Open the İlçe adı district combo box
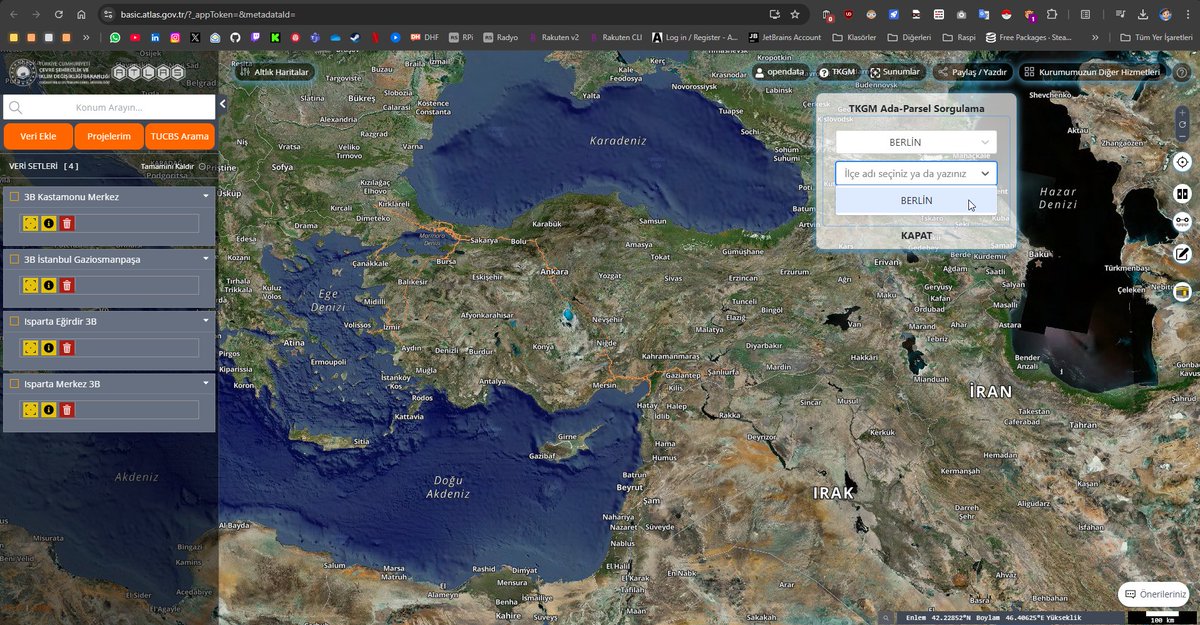The height and width of the screenshot is (625, 1200). pyautogui.click(x=916, y=173)
